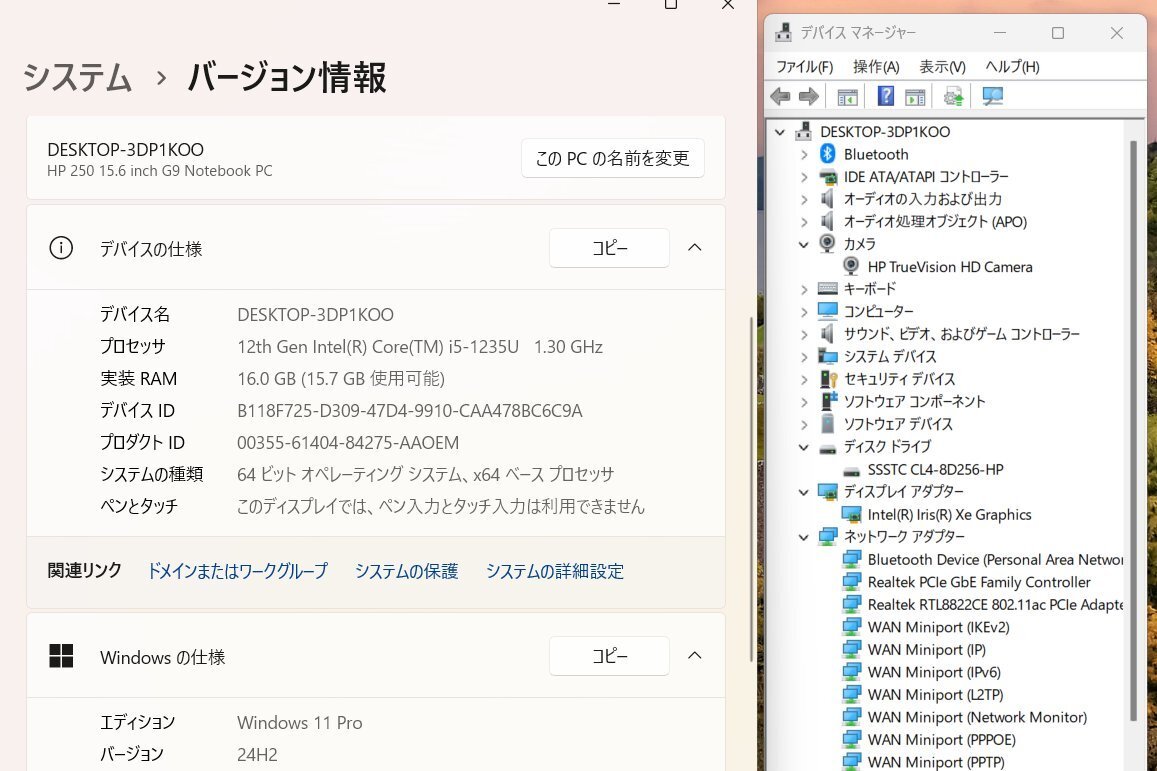The height and width of the screenshot is (771, 1157).
Task: Click action pane toolbar icon beside Help
Action: point(915,97)
